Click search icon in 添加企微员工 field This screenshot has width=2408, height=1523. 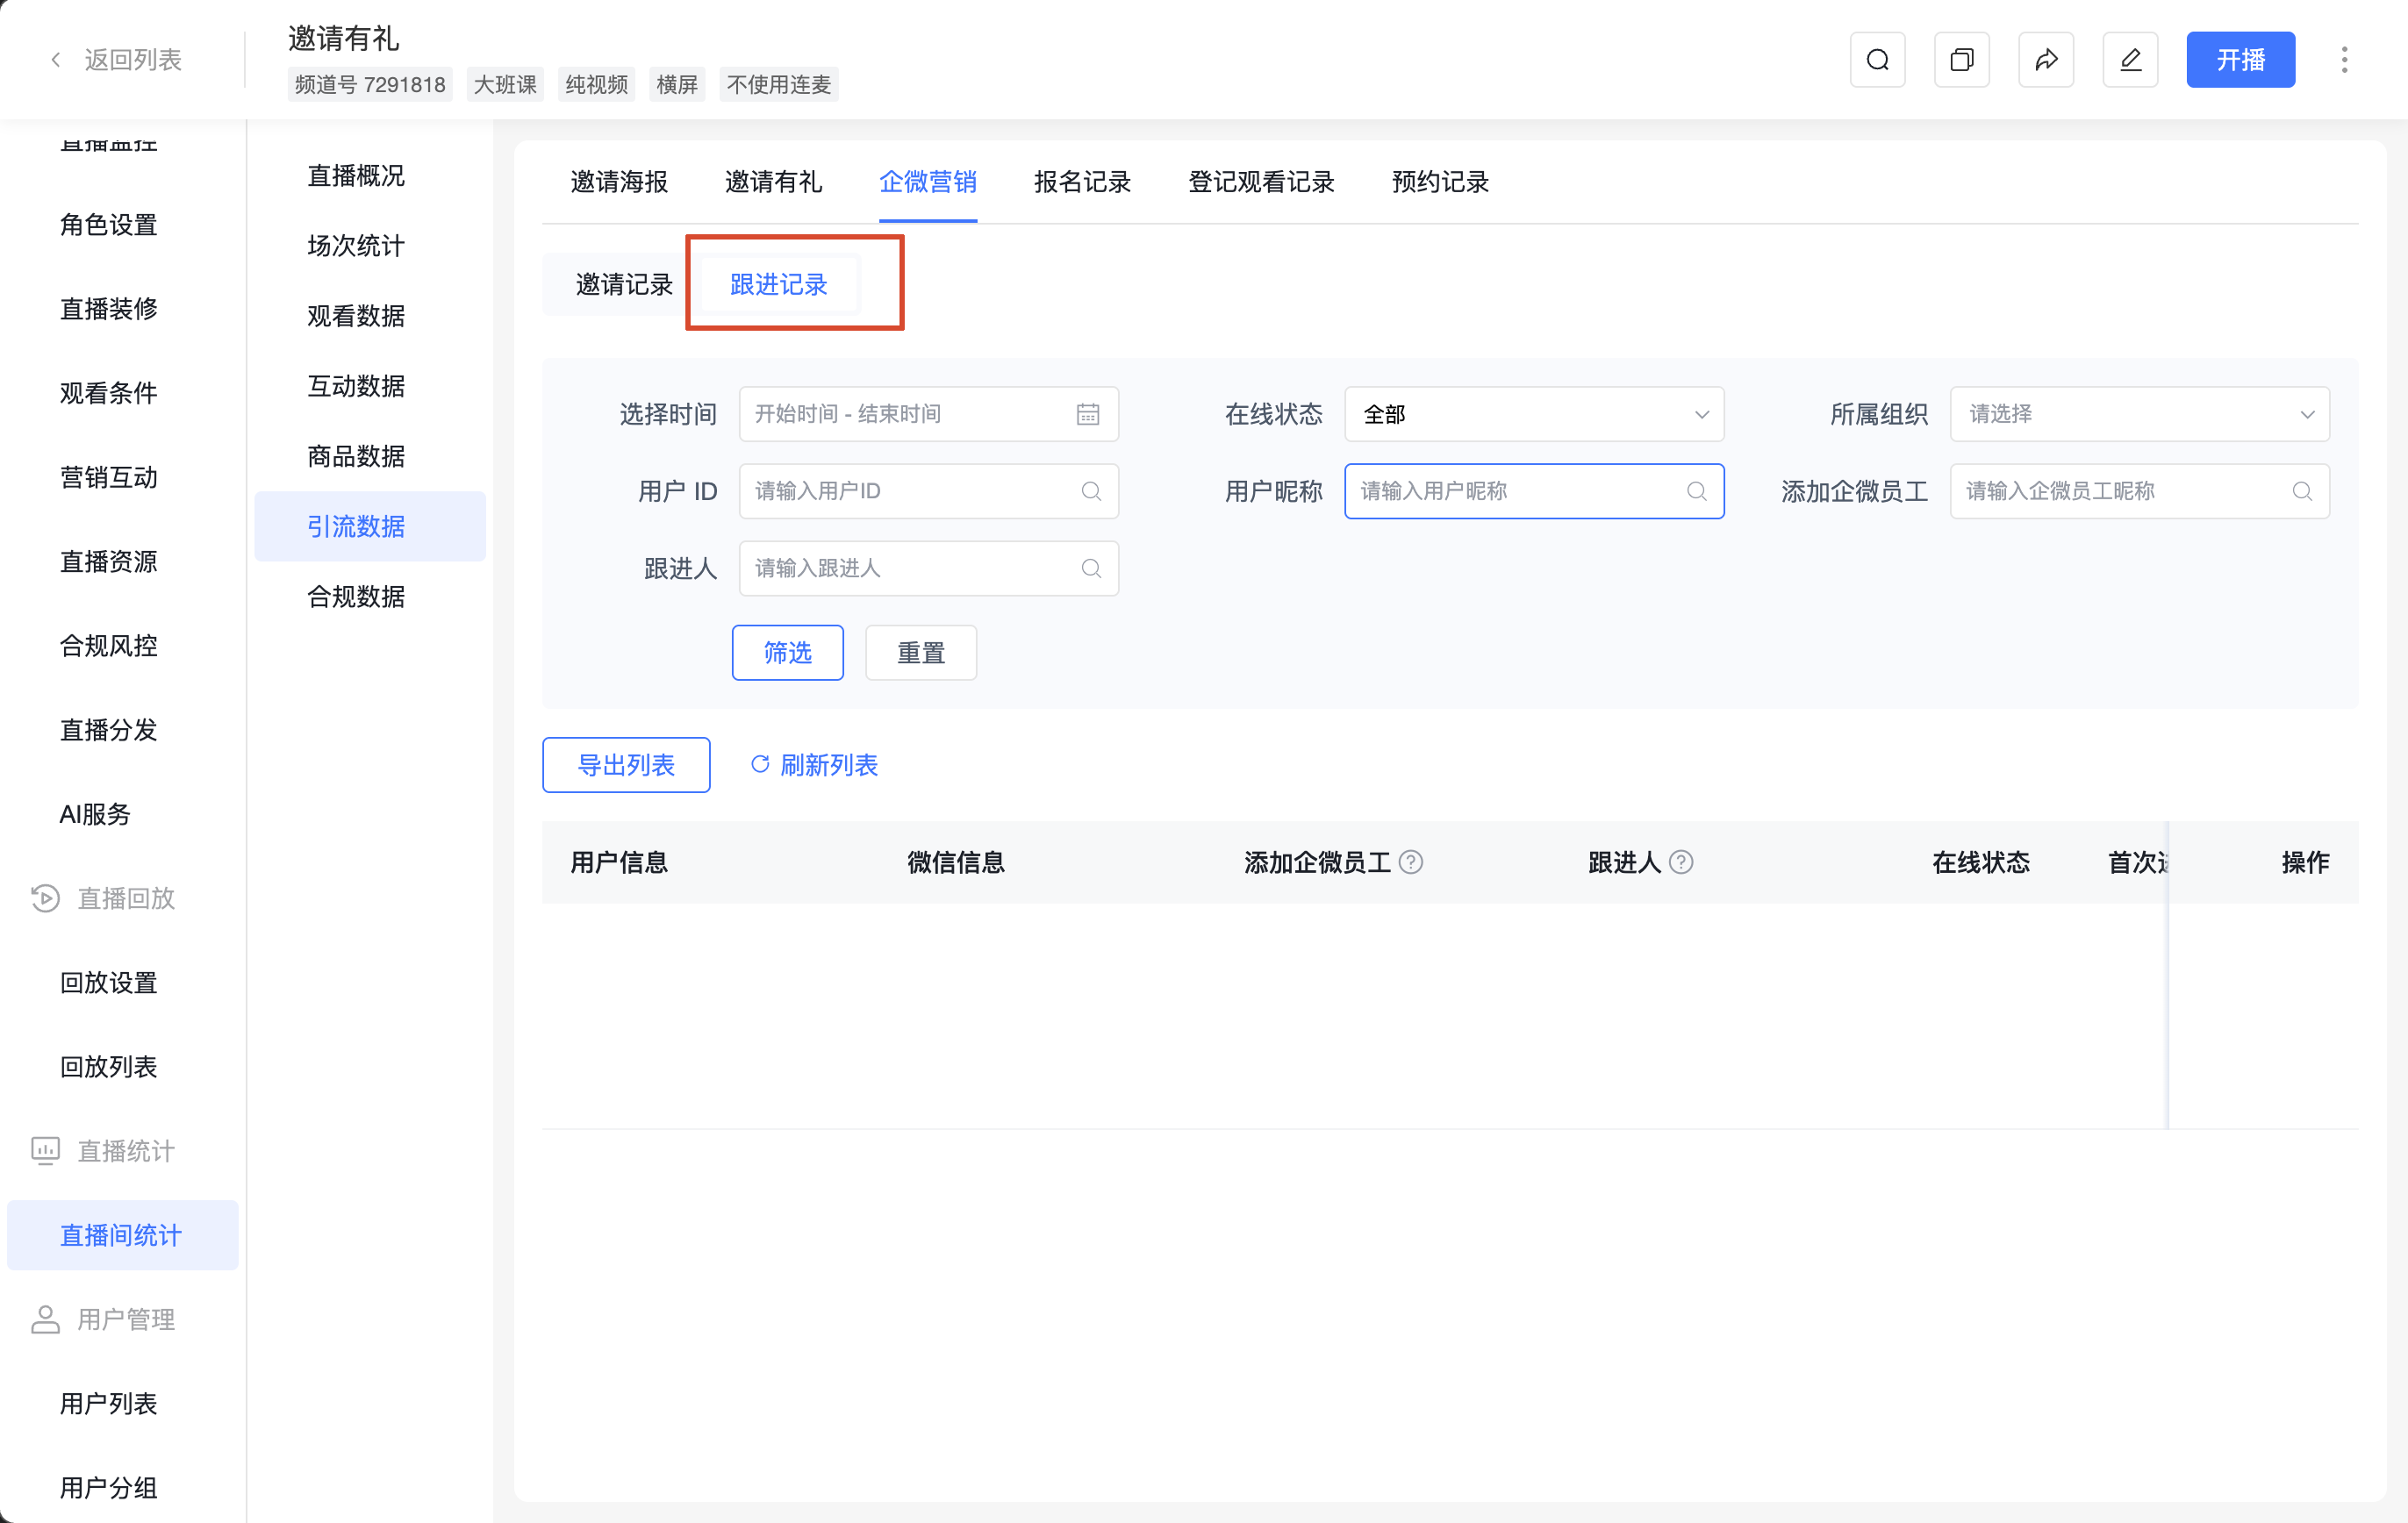coord(2302,491)
